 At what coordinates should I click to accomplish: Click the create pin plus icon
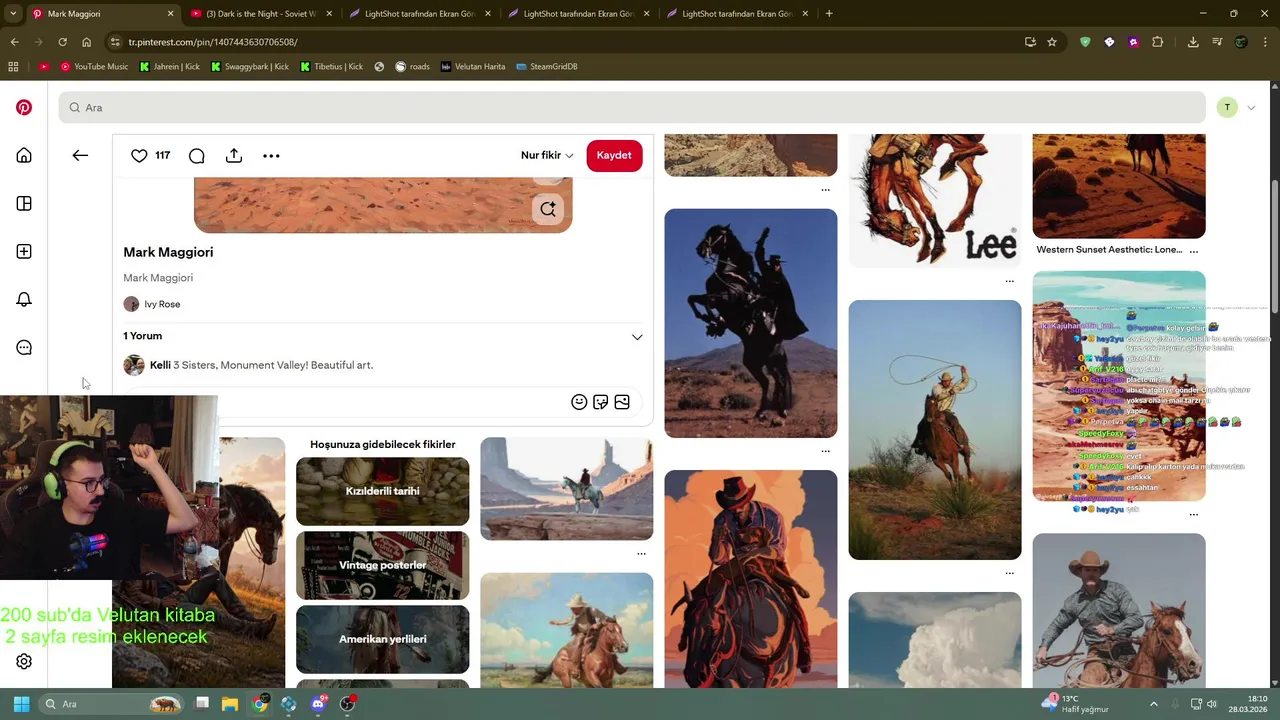(x=24, y=251)
